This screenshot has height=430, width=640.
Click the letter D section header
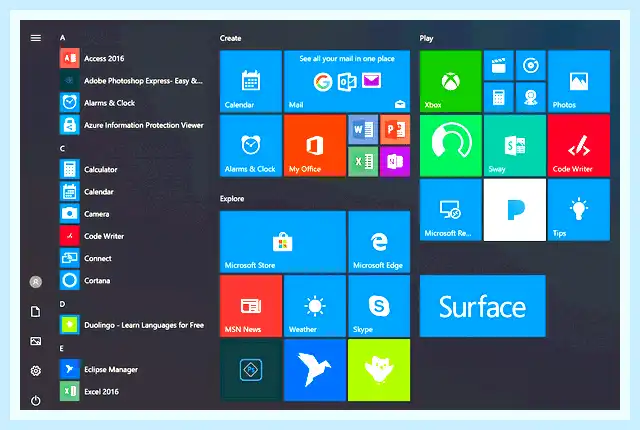[x=62, y=304]
